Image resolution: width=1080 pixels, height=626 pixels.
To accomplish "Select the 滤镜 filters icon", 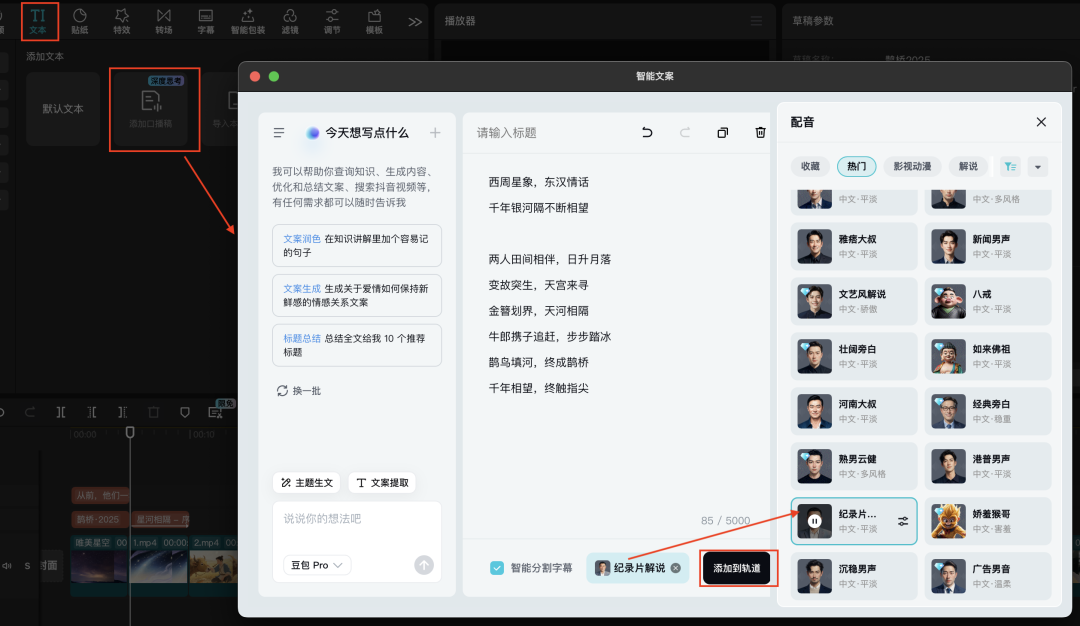I will pos(293,20).
